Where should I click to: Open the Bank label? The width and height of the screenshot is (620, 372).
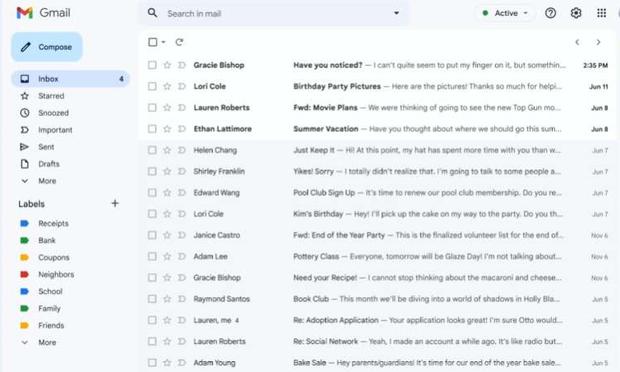(47, 240)
